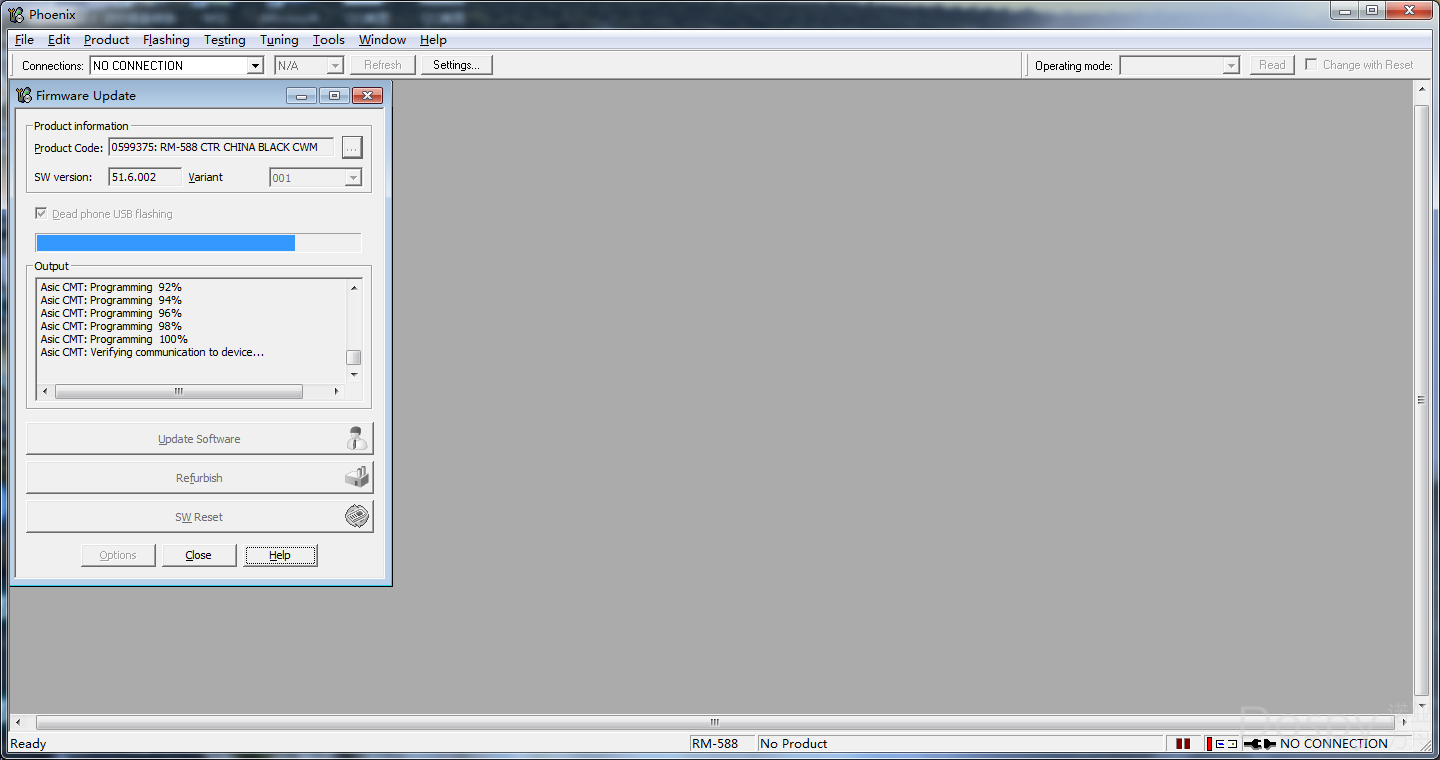Open the Help menu in menu bar
1440x760 pixels.
(x=433, y=40)
